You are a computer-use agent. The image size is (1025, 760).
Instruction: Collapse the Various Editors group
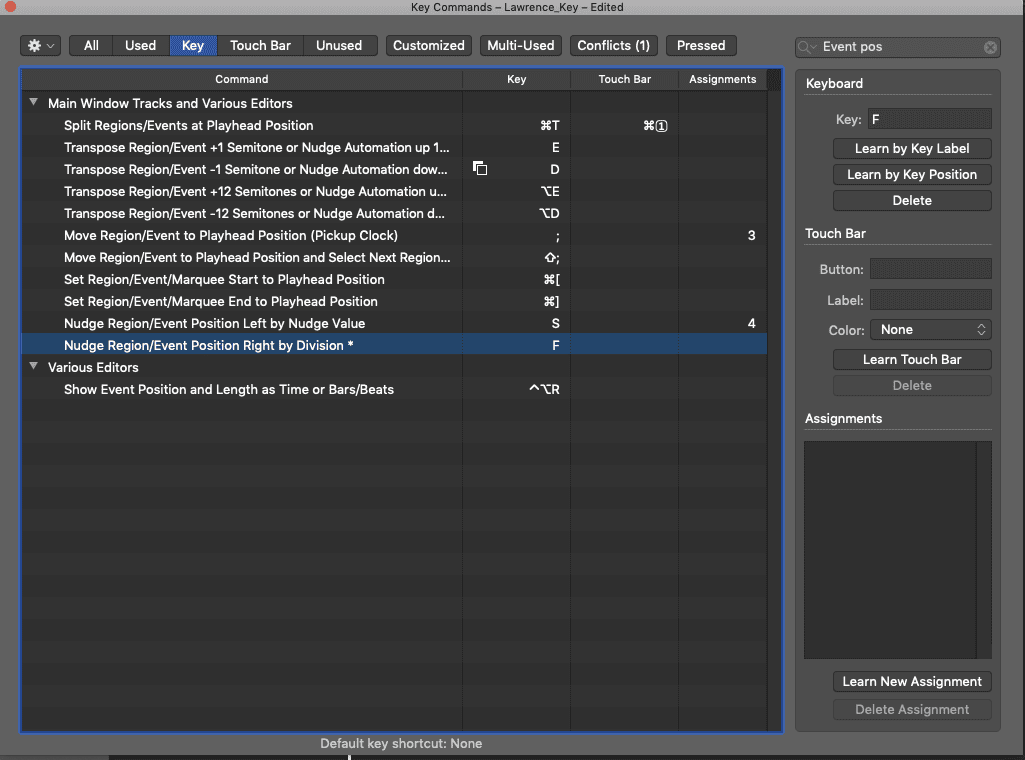point(33,367)
